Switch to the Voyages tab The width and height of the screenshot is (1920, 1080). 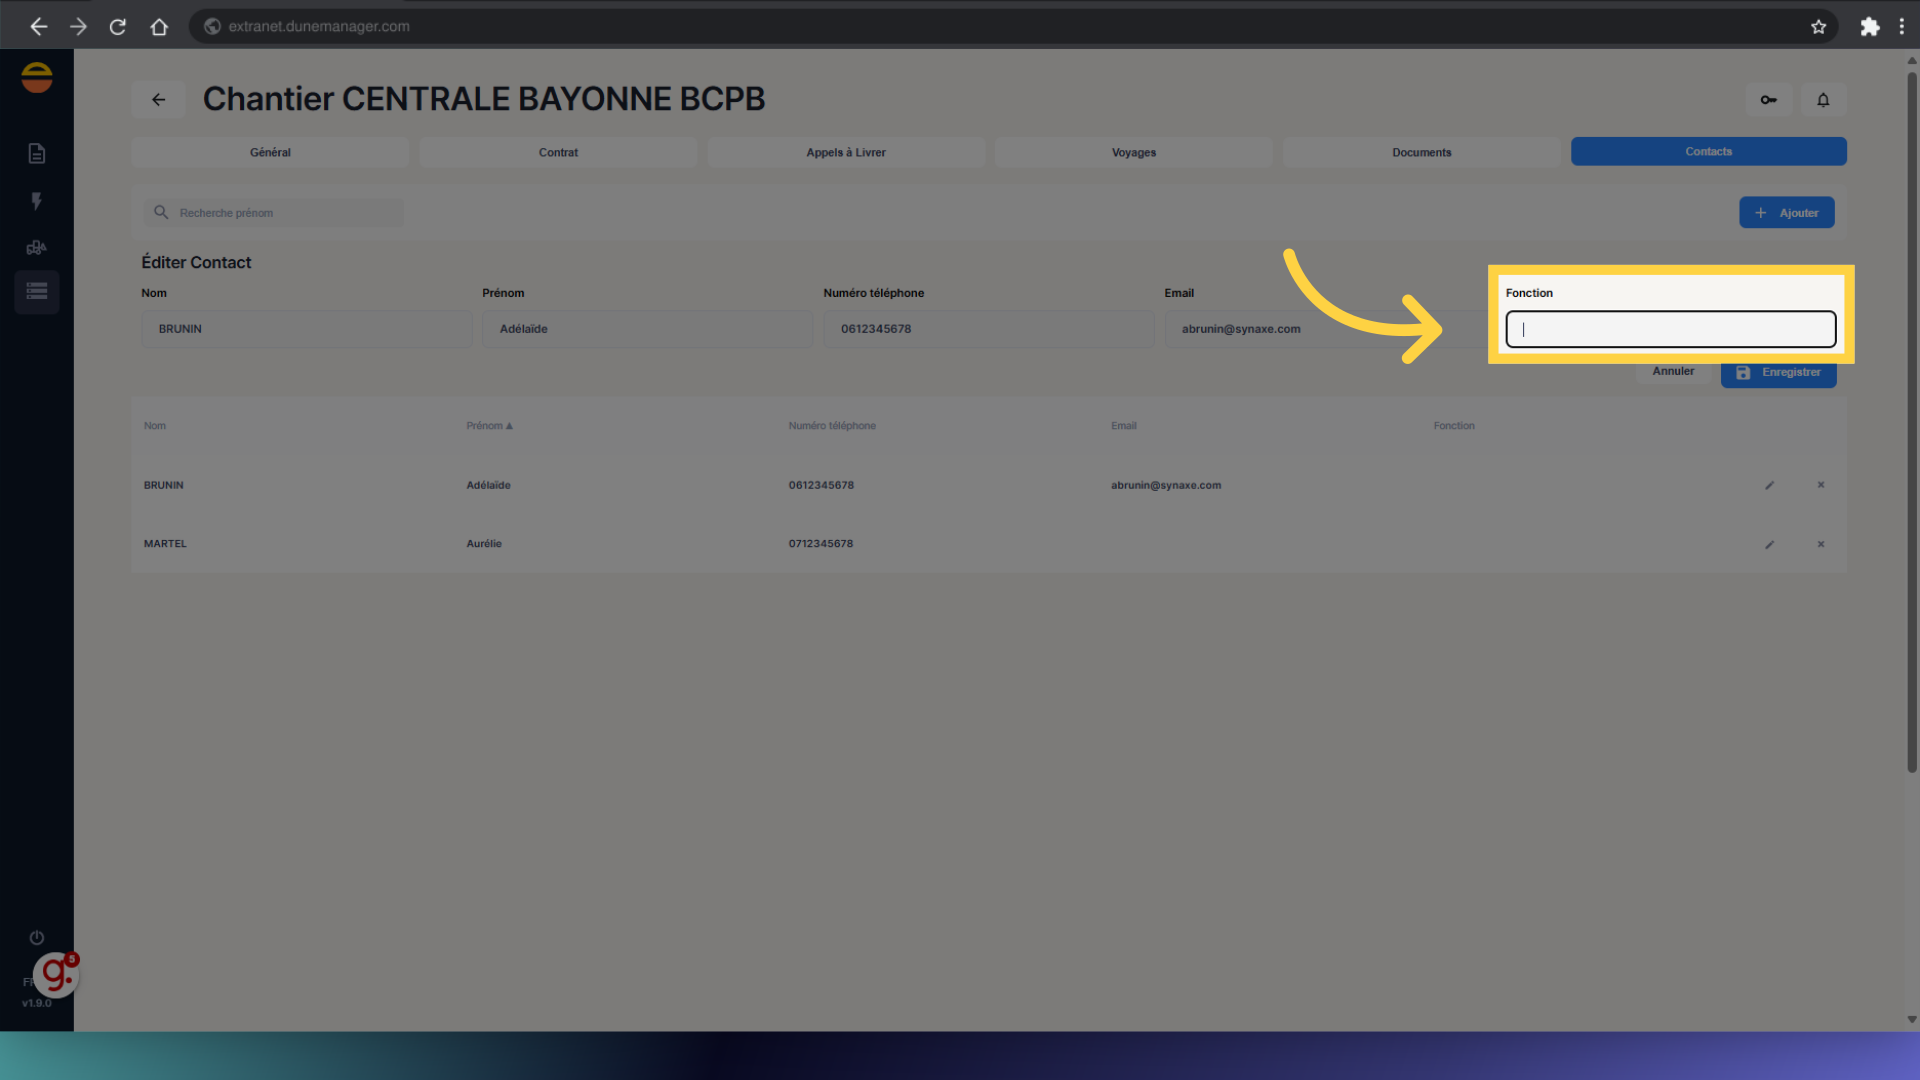pos(1133,152)
